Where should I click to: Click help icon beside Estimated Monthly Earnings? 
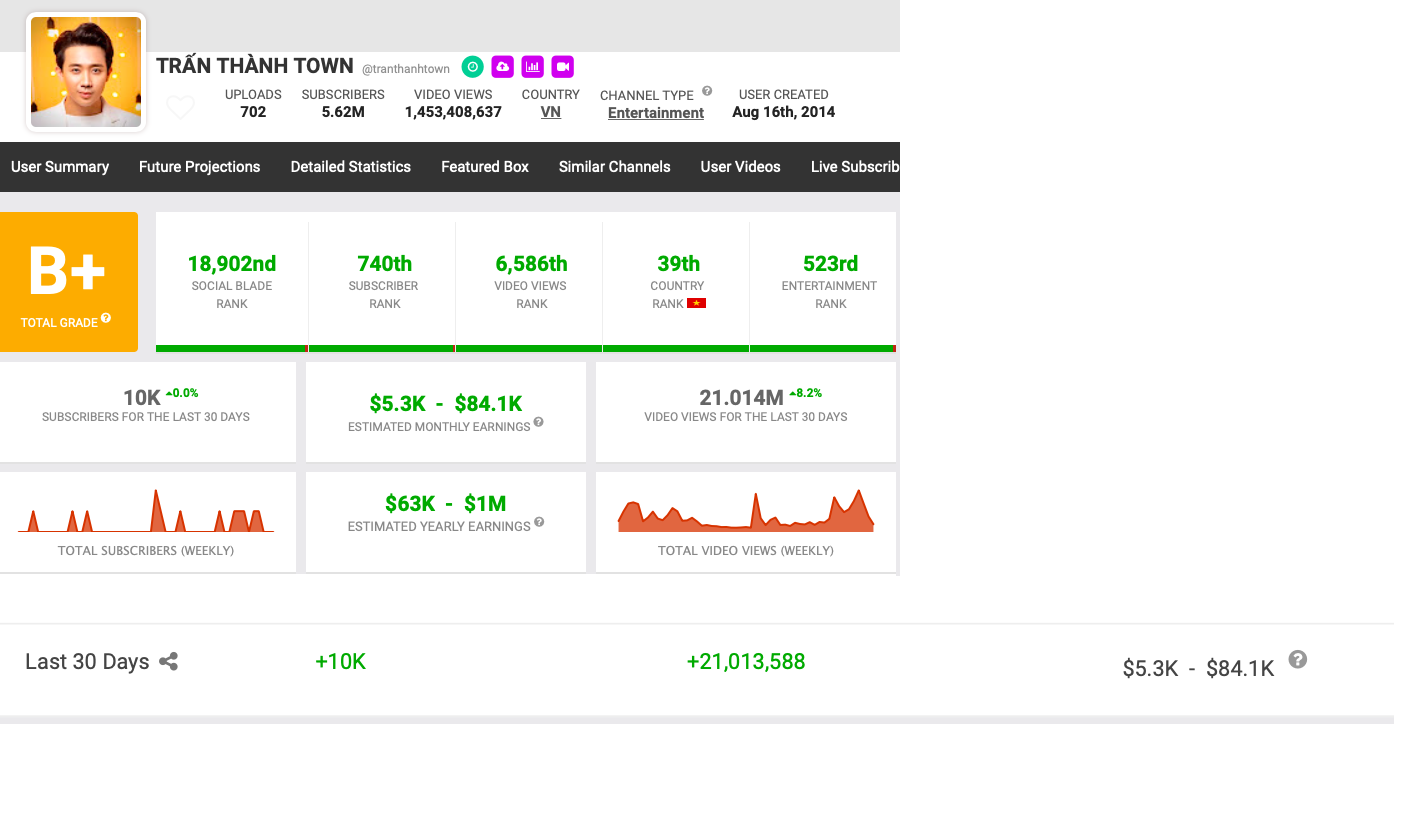(539, 423)
